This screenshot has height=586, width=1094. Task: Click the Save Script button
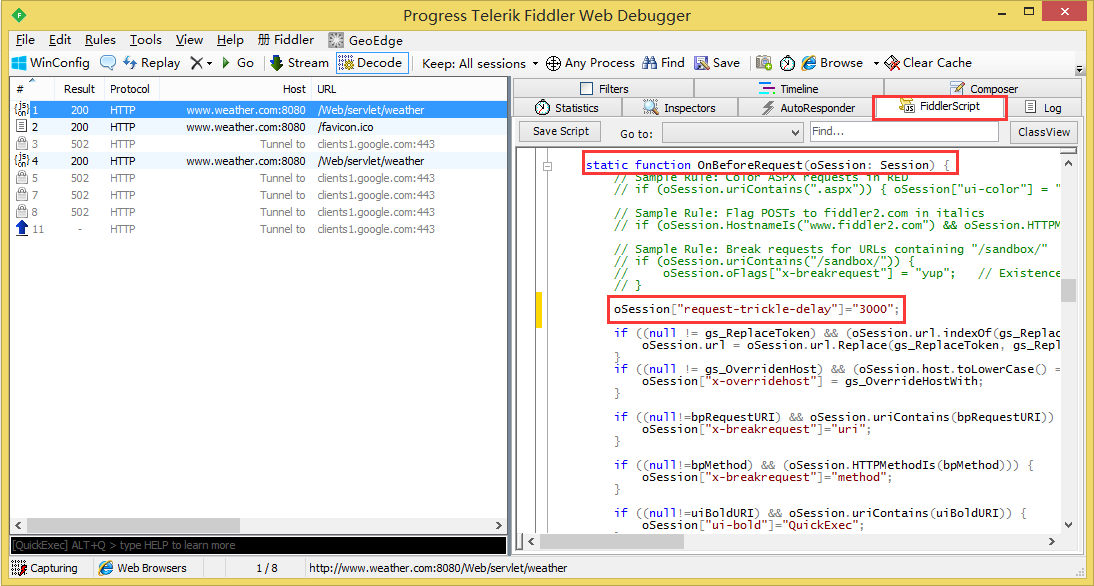pyautogui.click(x=561, y=131)
